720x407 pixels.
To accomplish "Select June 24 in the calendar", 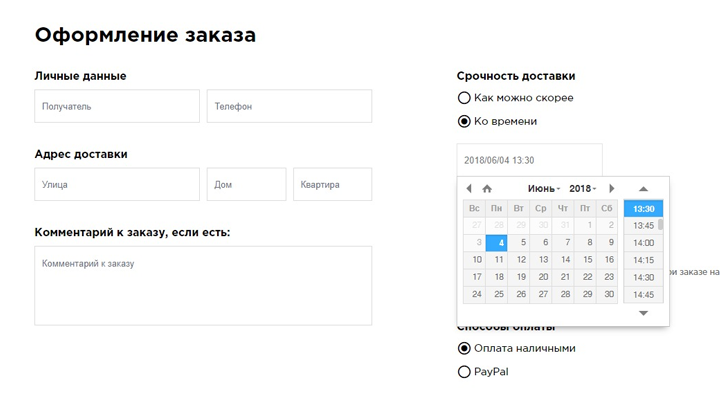I will 474,294.
